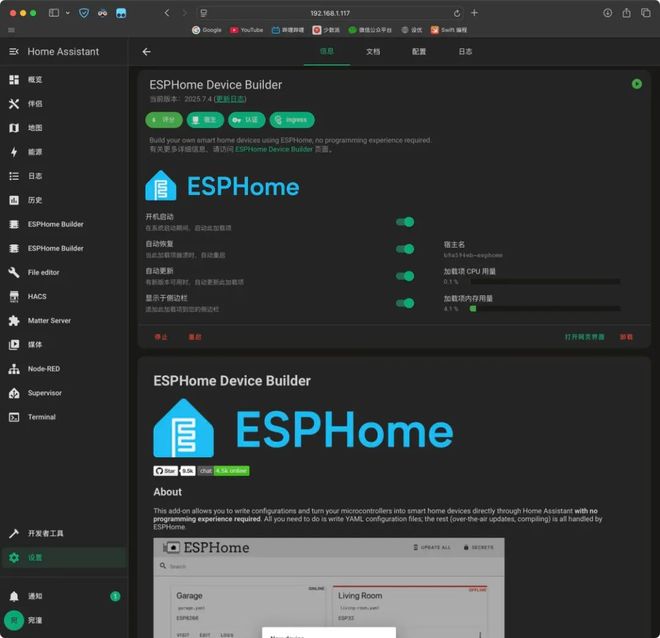Open the YouTube bookmark

point(247,30)
